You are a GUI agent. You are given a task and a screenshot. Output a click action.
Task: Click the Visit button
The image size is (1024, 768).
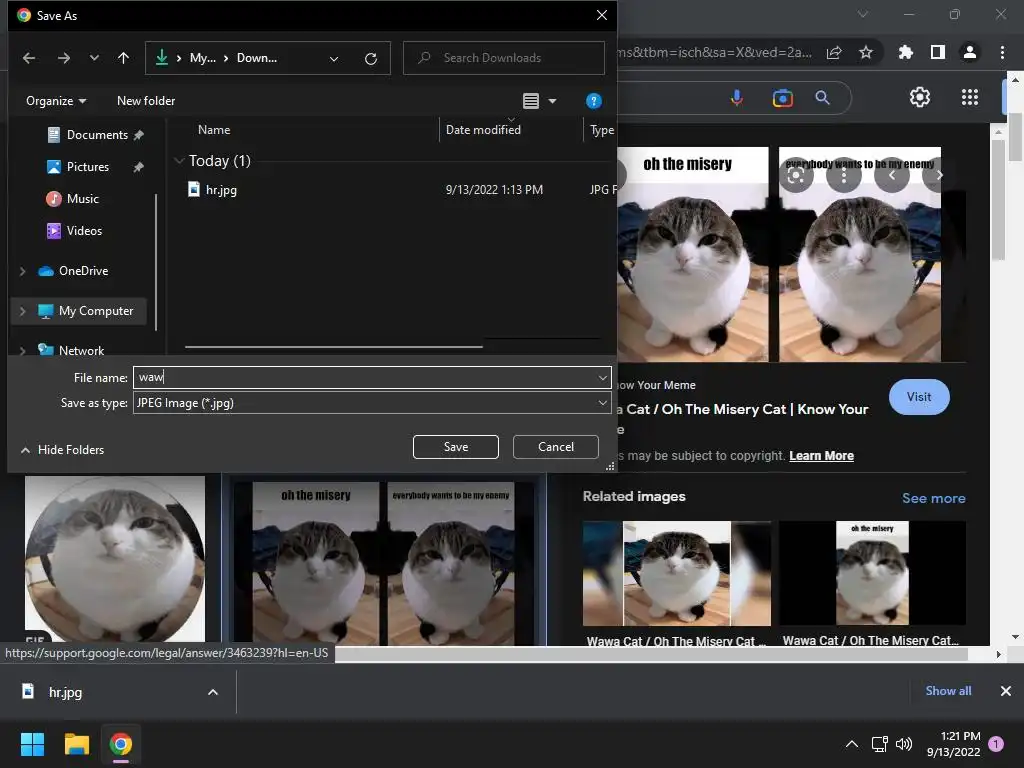tap(919, 397)
